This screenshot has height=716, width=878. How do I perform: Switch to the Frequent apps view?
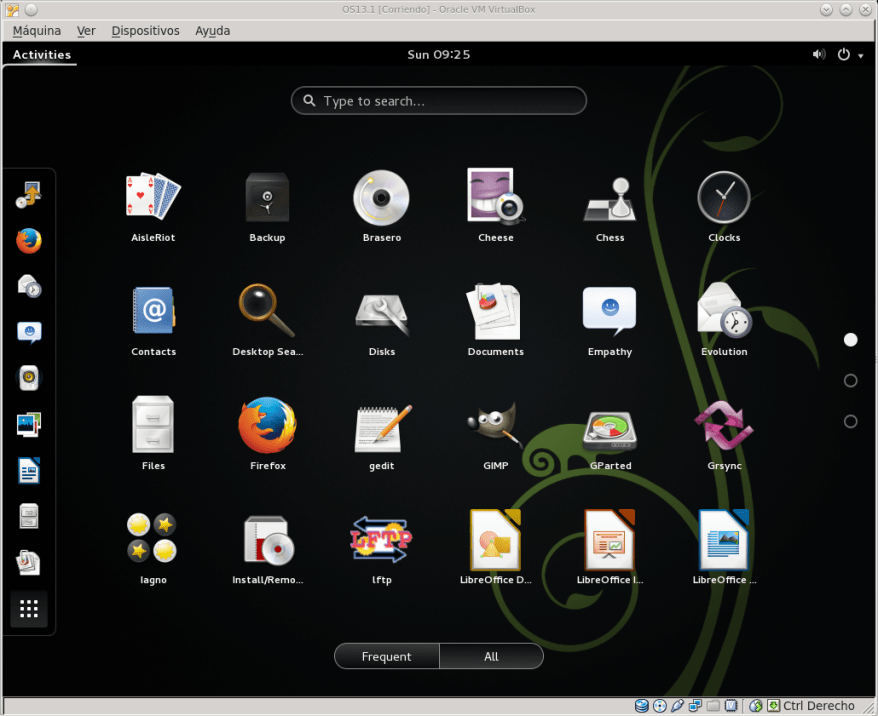pyautogui.click(x=387, y=657)
